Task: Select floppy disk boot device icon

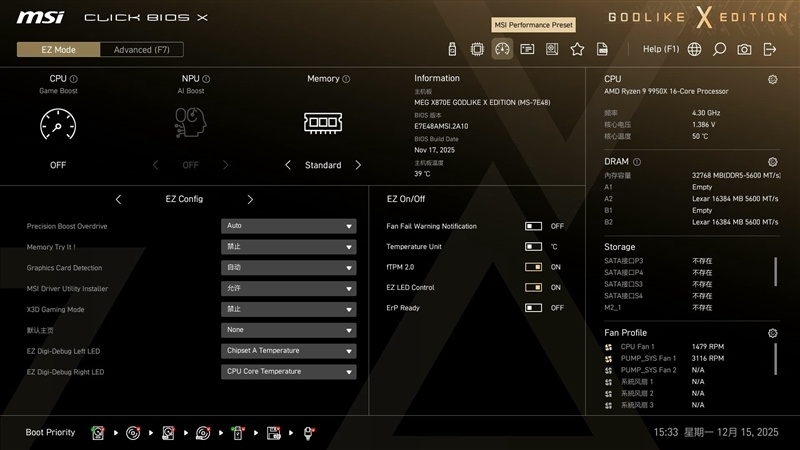Action: tap(273, 433)
